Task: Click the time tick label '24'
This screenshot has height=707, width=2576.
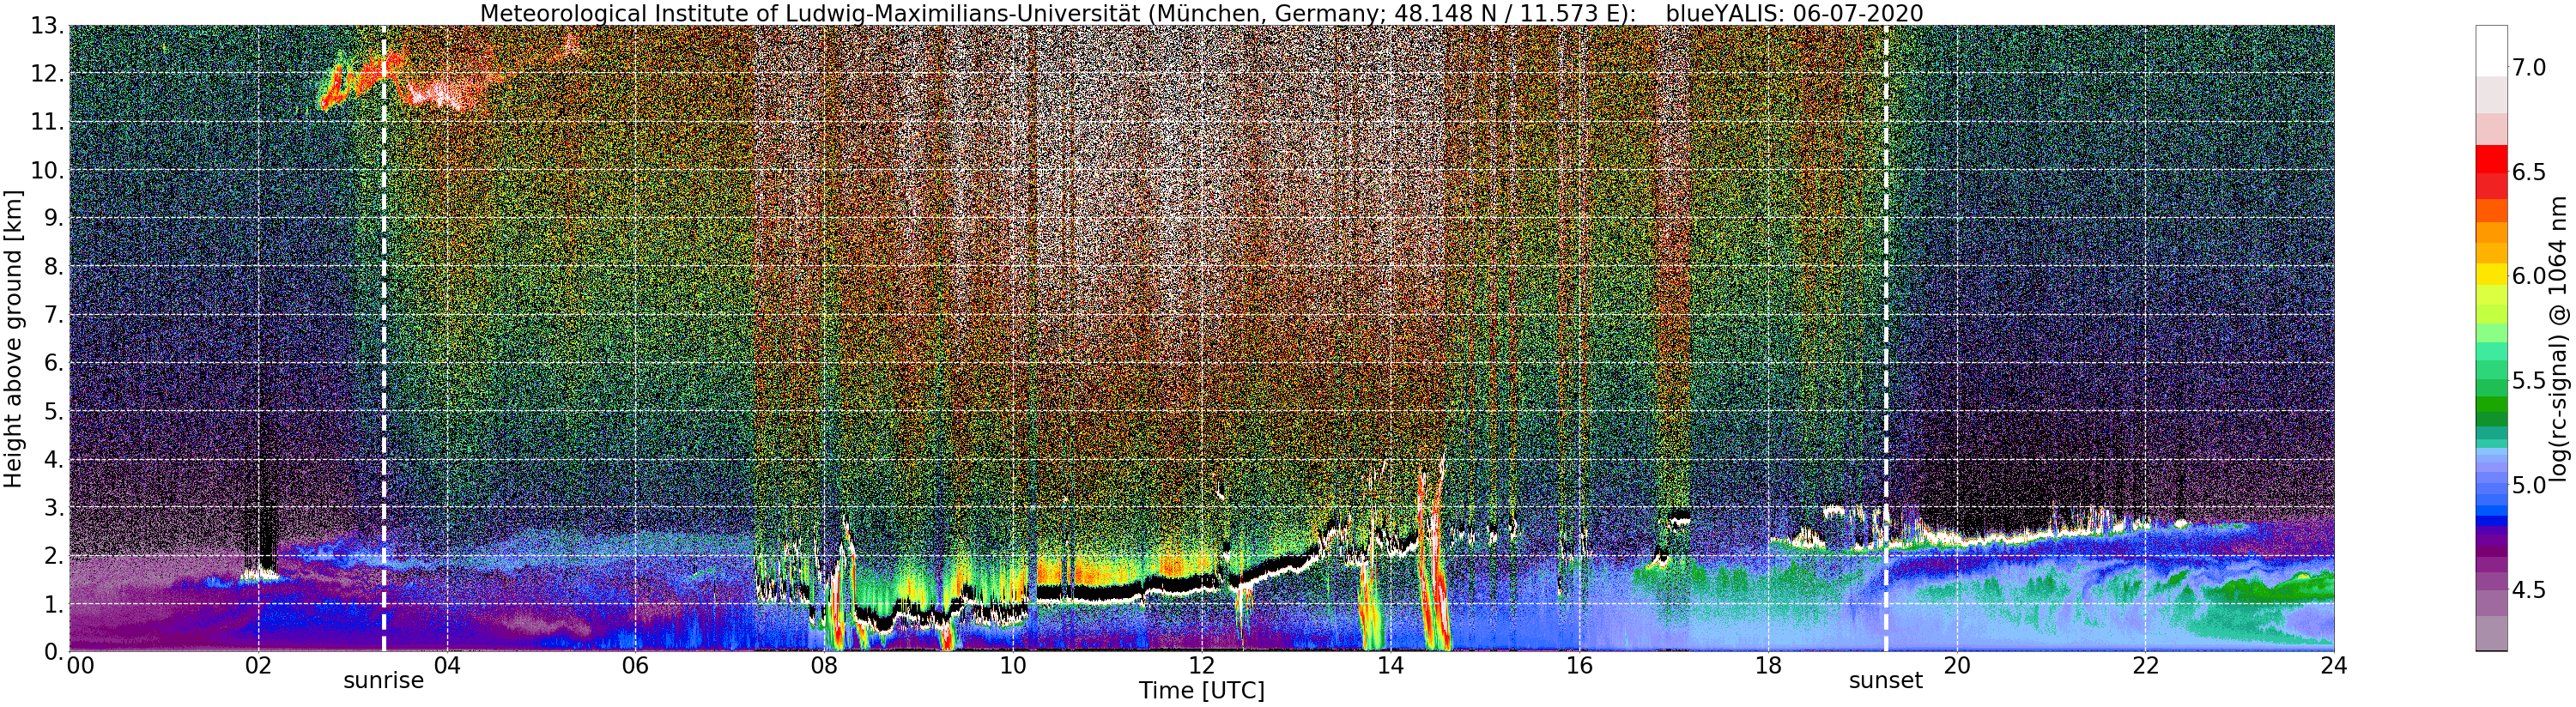Action: [2333, 666]
